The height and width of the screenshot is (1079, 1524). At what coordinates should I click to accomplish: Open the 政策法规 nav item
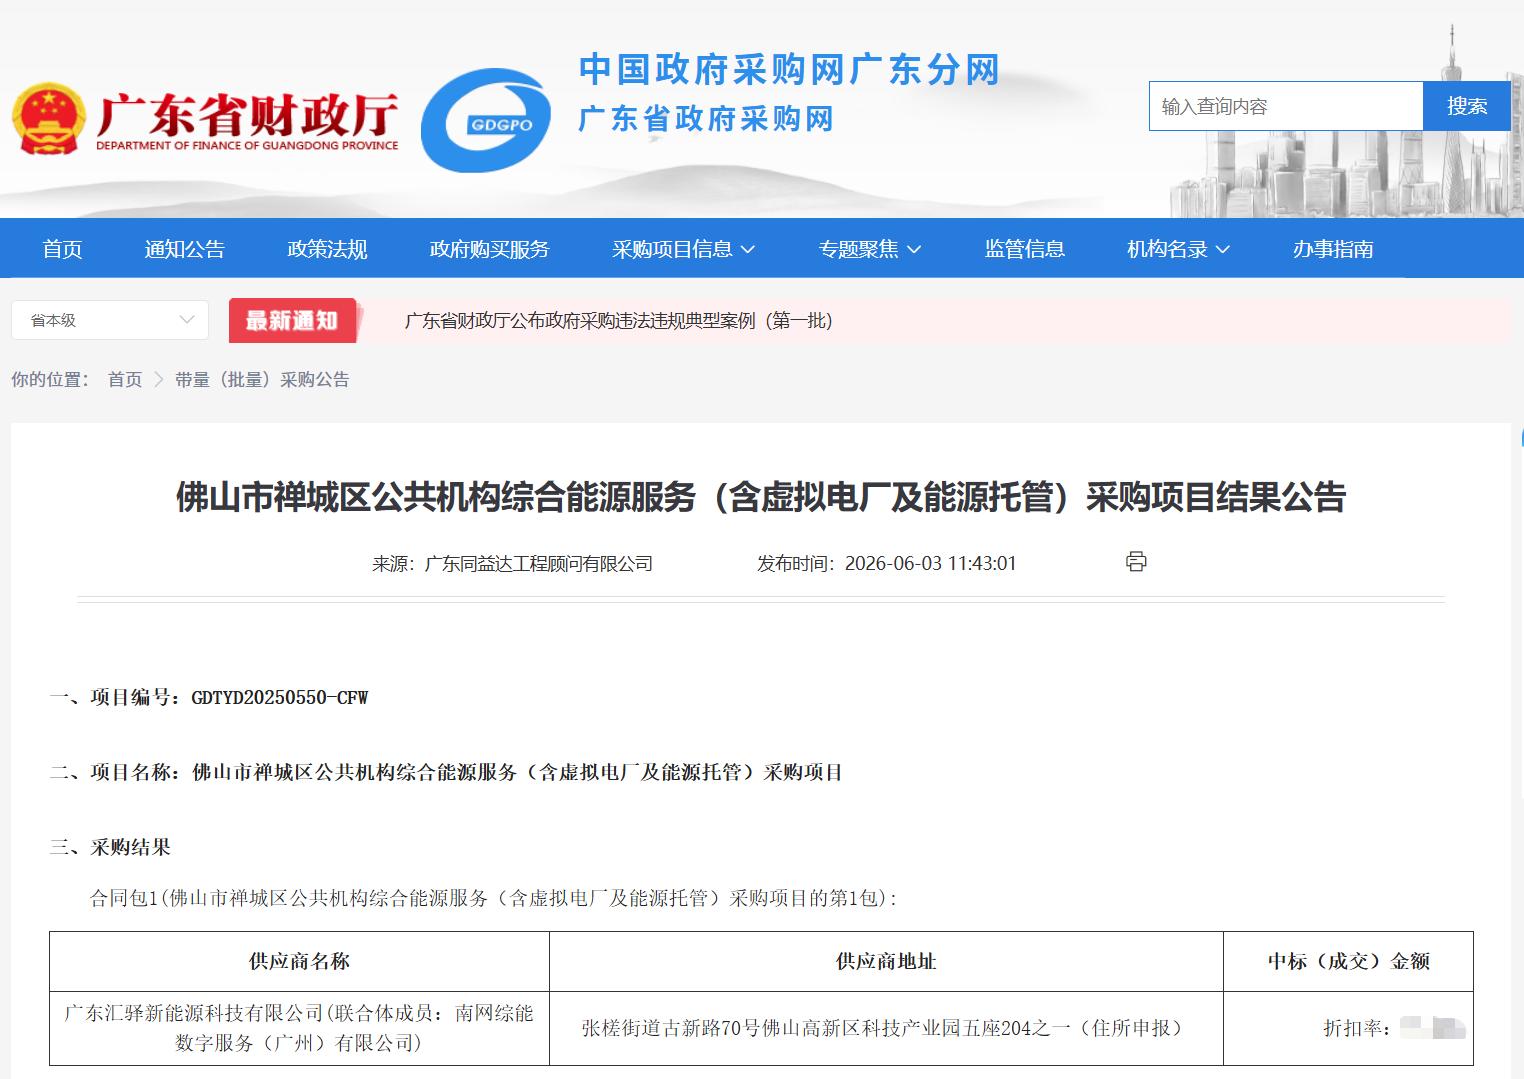coord(327,249)
